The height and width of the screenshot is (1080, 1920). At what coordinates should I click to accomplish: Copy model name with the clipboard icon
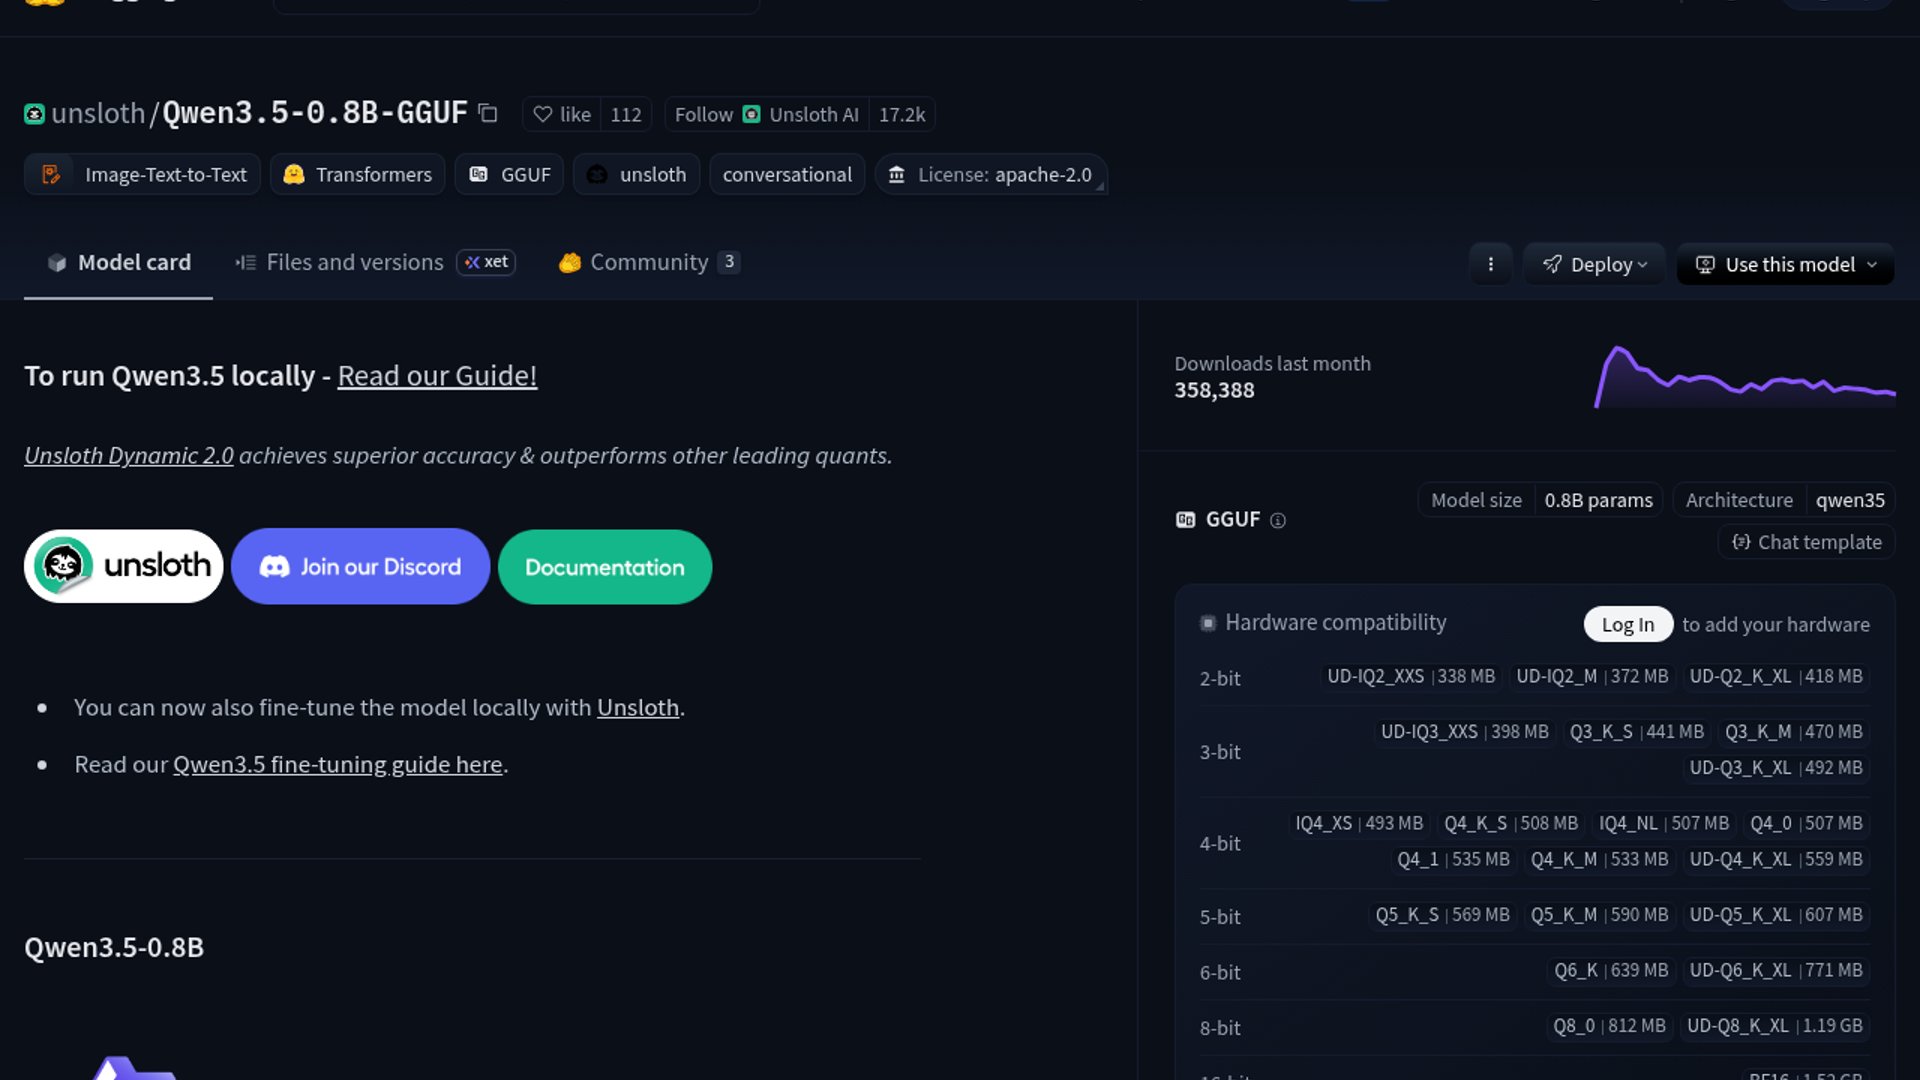click(x=488, y=113)
